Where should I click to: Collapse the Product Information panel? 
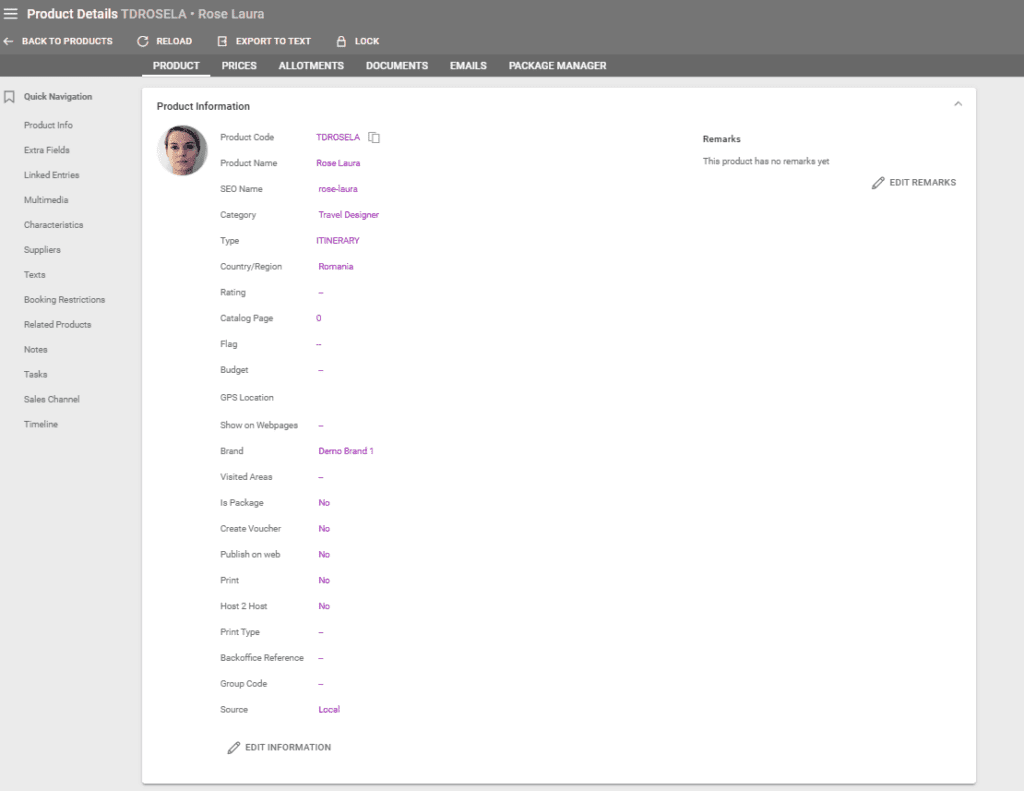[x=957, y=104]
